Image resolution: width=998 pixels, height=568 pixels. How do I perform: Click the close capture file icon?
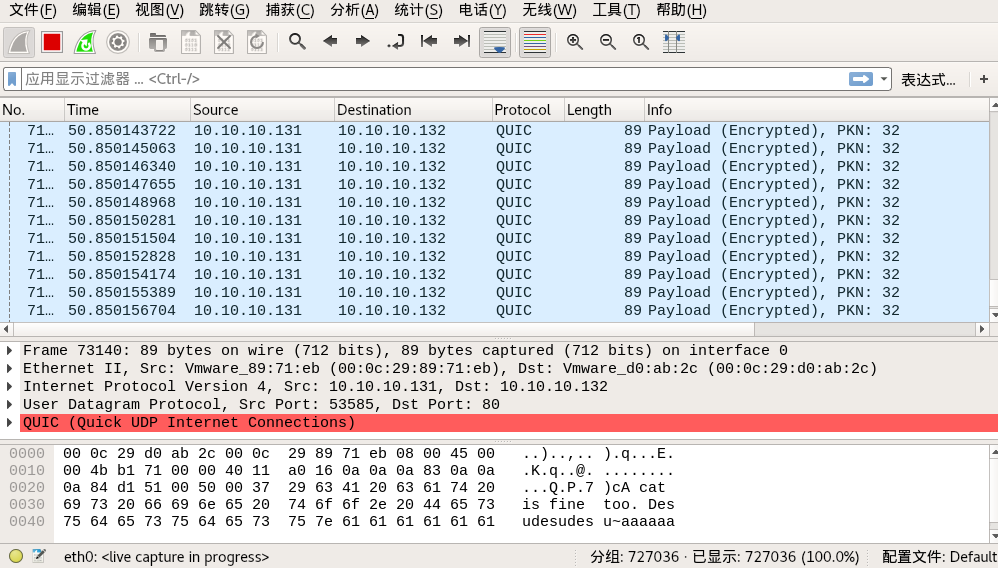point(224,43)
